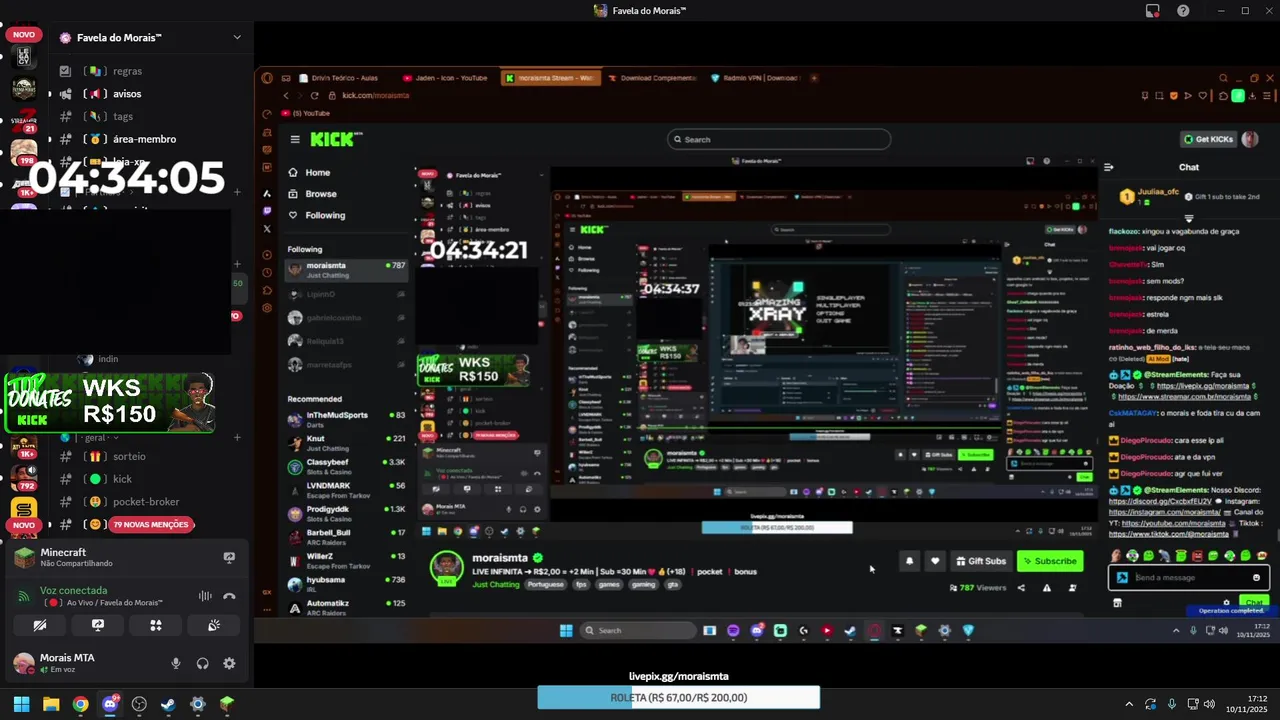Screen dimensions: 1280x720
Task: Show hidden tray icons chevron
Action: pyautogui.click(x=1129, y=704)
